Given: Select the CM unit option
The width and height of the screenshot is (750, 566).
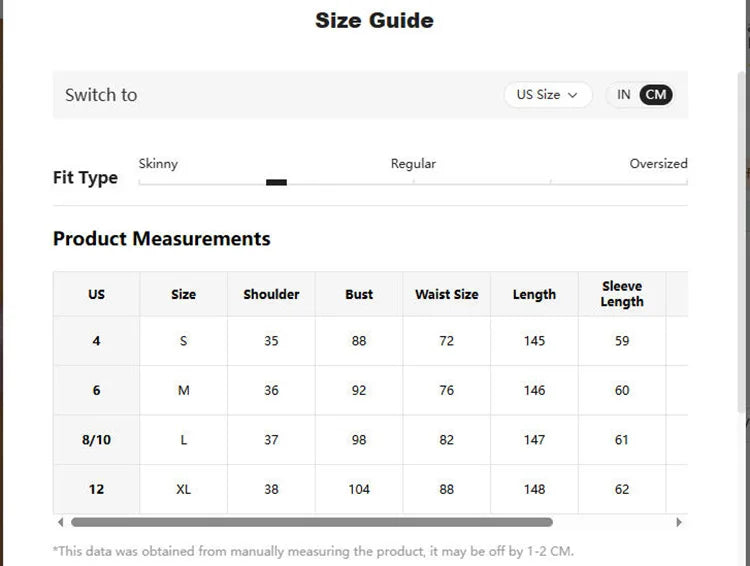Looking at the screenshot, I should coord(655,95).
